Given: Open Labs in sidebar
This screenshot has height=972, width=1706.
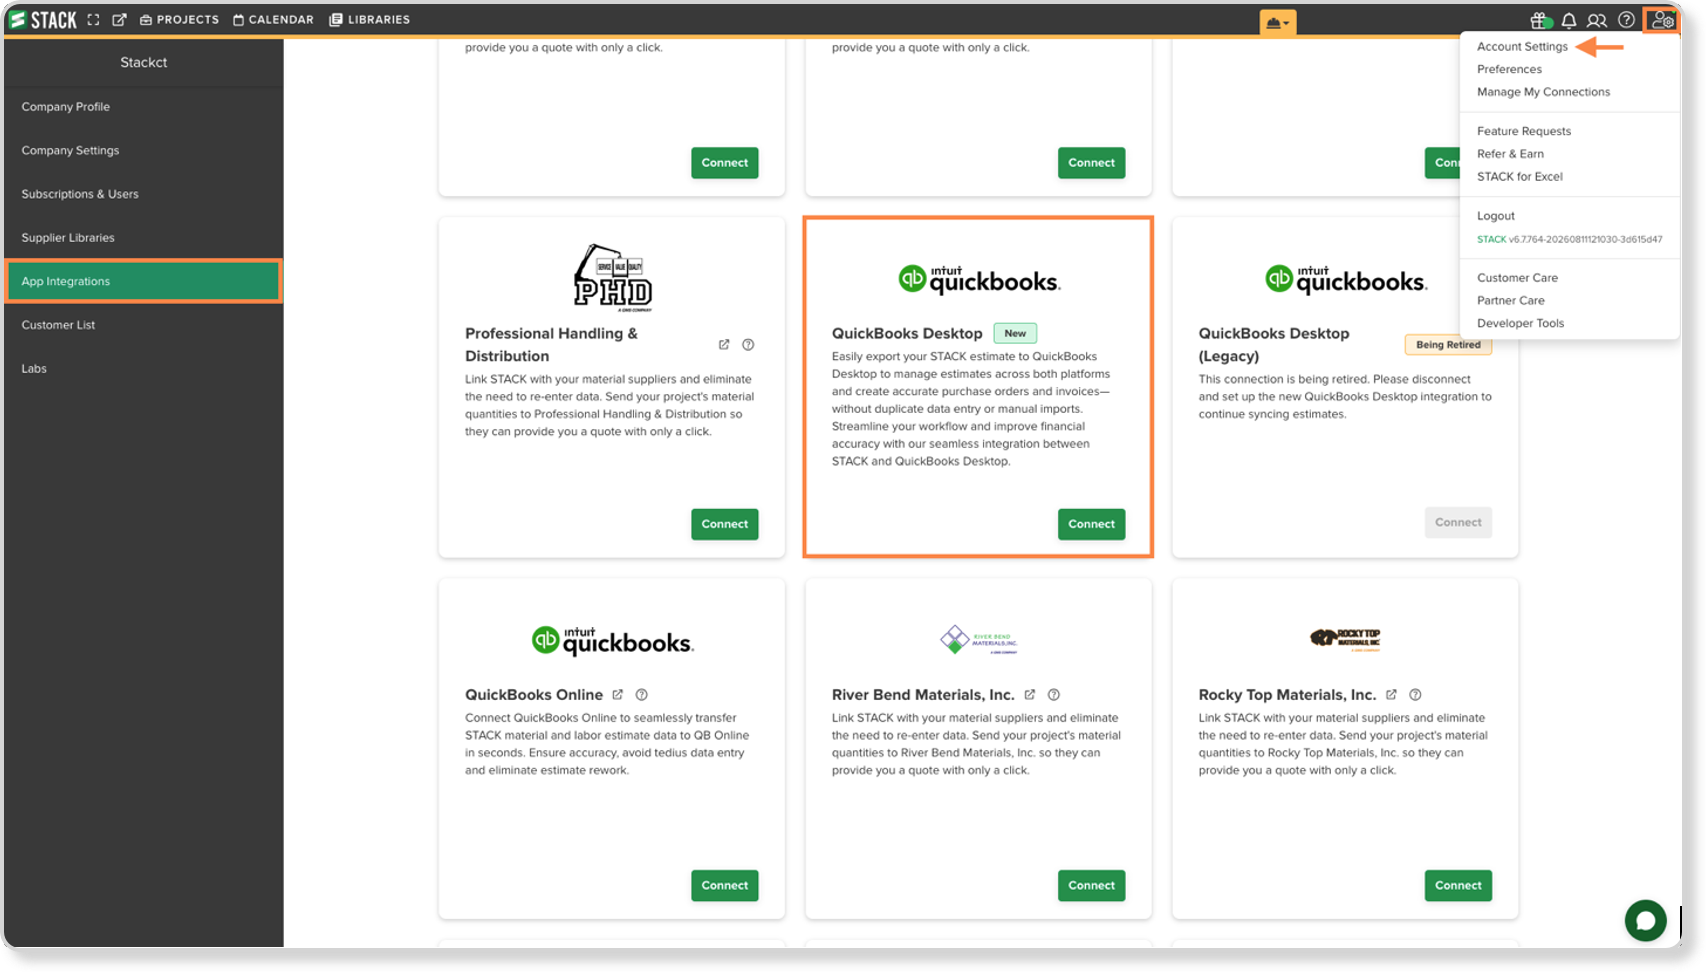Looking at the screenshot, I should pyautogui.click(x=144, y=369).
